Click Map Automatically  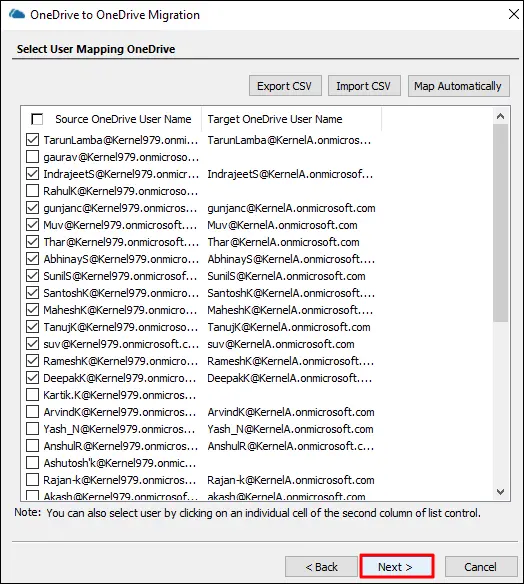click(x=458, y=86)
